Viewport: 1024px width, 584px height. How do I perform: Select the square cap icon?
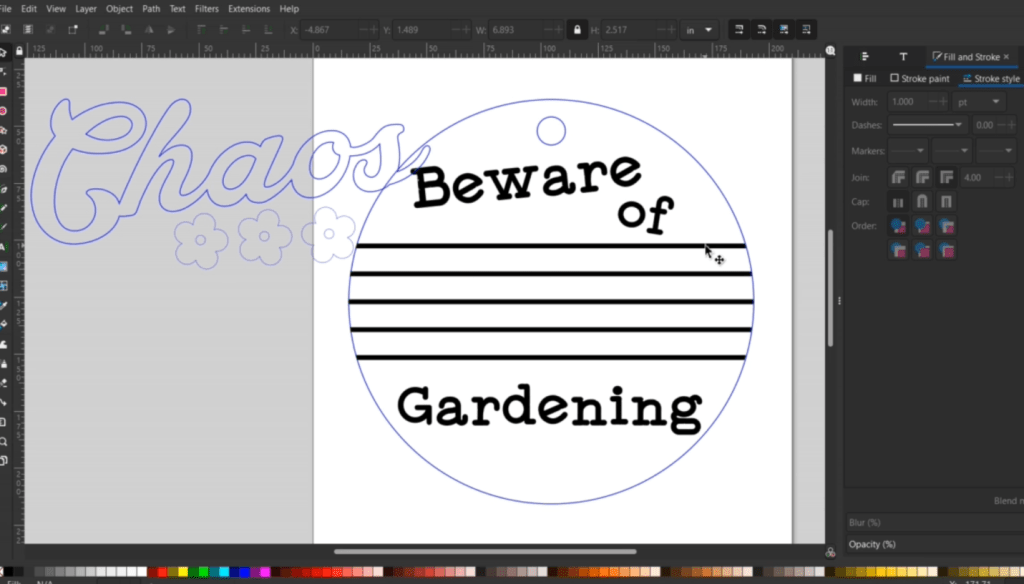pos(945,202)
